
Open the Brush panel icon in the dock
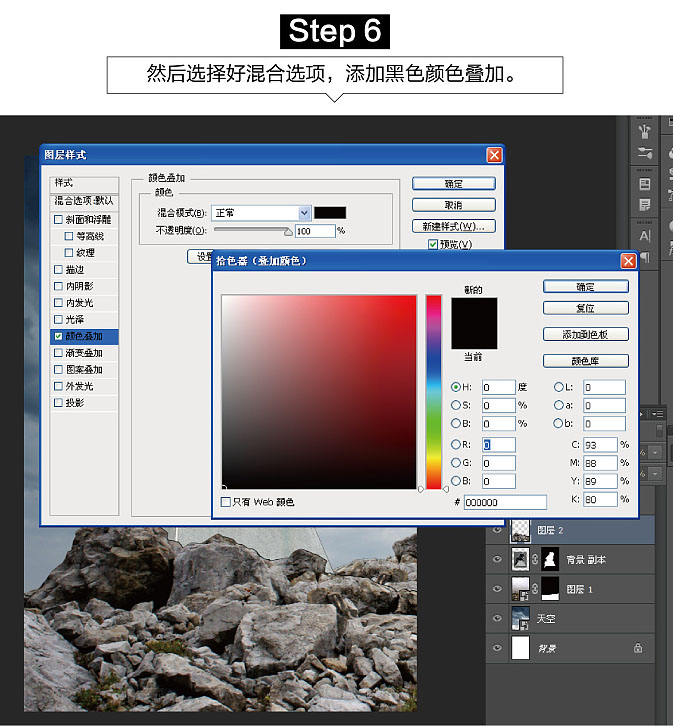point(645,132)
